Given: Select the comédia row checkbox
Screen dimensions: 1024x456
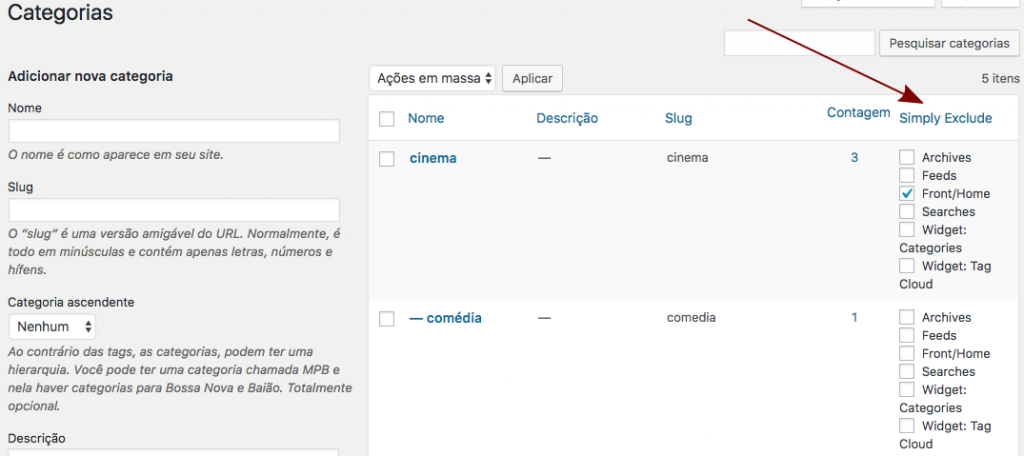Looking at the screenshot, I should 387,318.
